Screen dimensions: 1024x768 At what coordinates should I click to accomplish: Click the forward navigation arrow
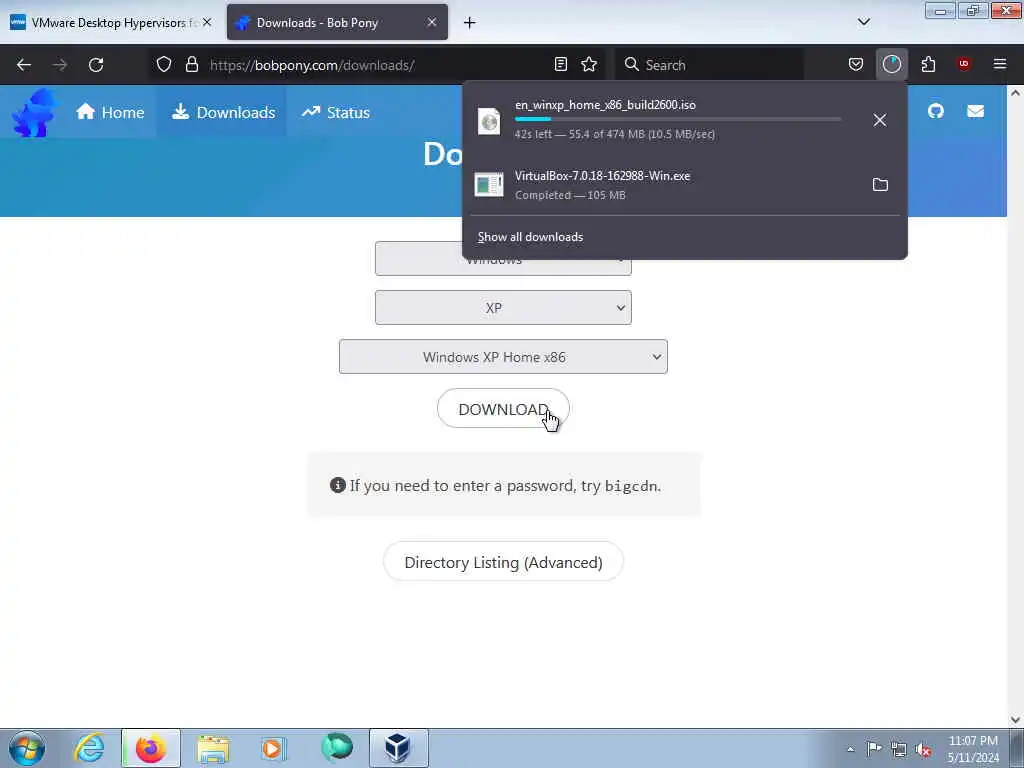59,65
